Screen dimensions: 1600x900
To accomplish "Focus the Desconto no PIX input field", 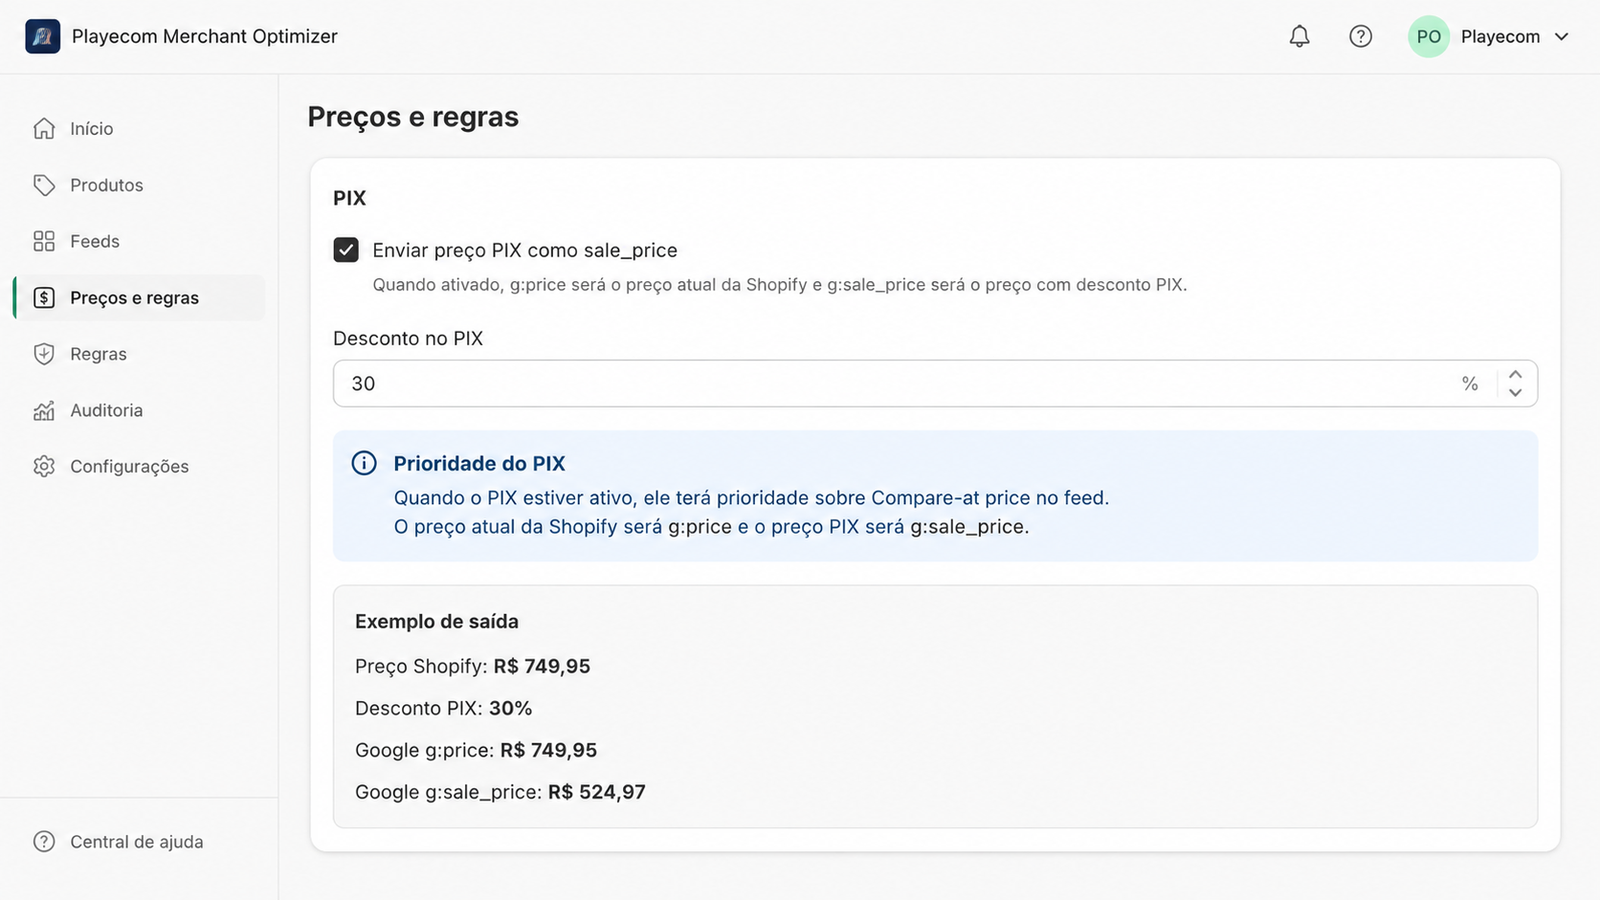I will coord(935,383).
